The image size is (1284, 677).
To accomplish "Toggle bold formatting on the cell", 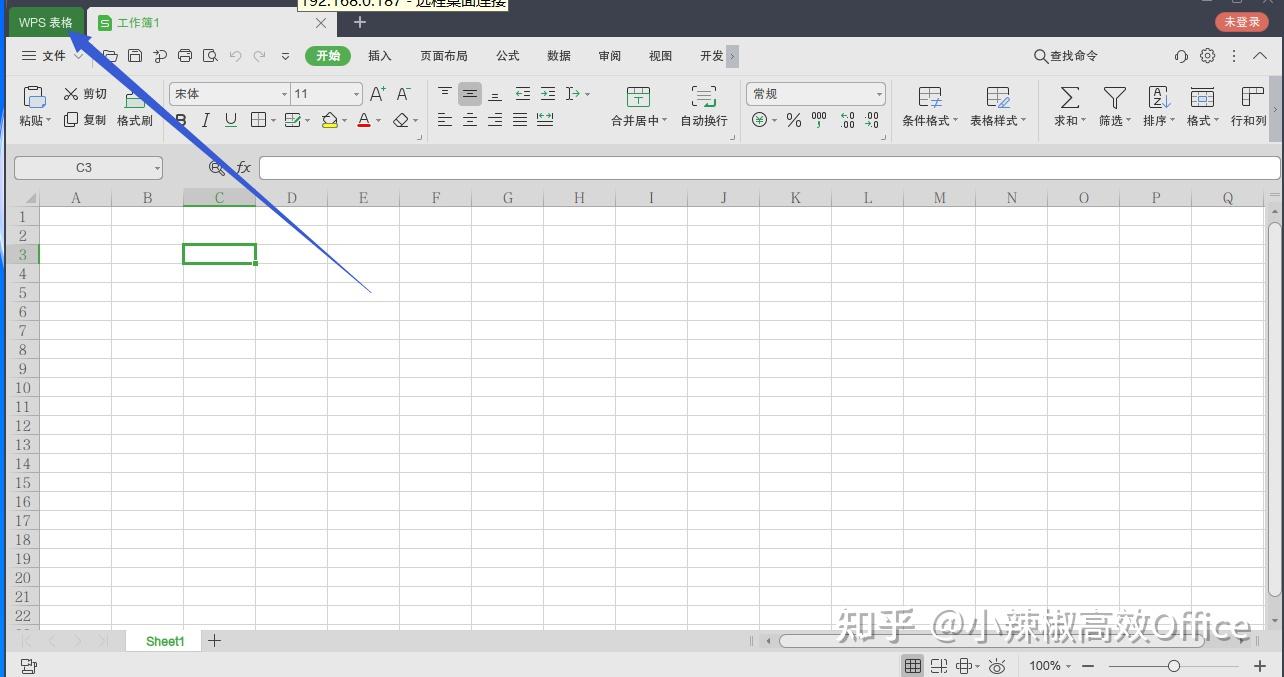I will [181, 119].
